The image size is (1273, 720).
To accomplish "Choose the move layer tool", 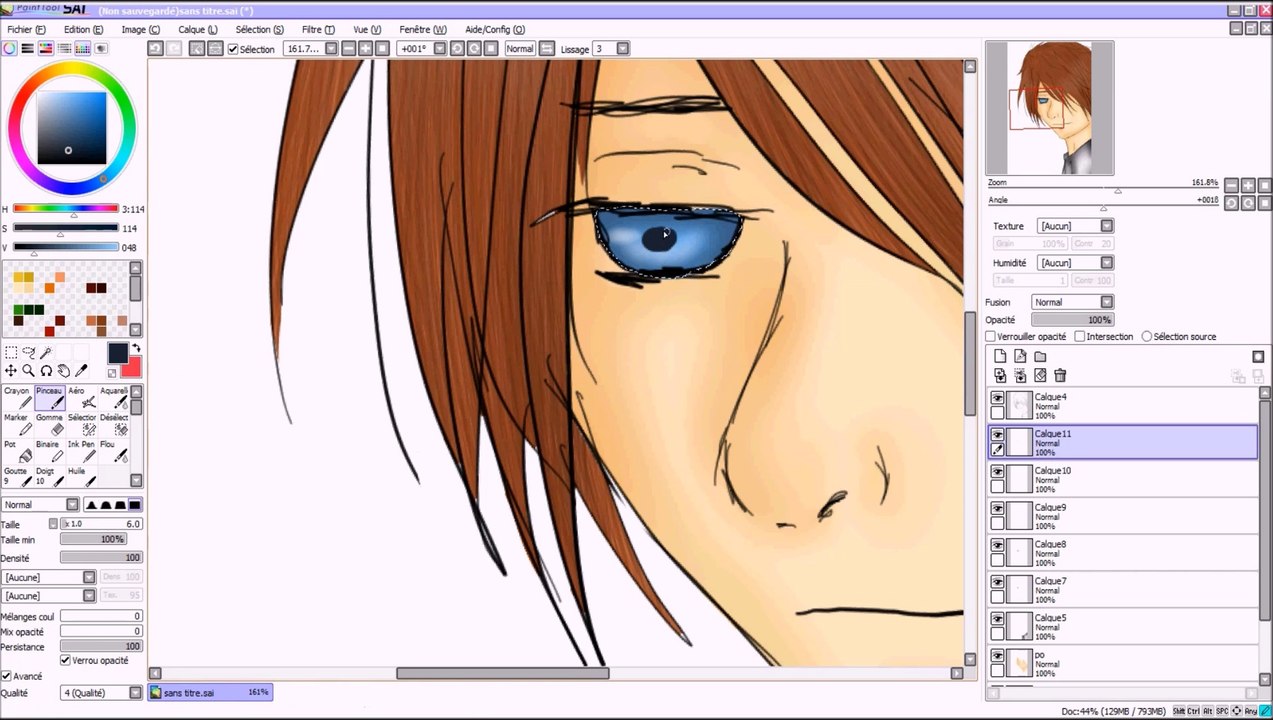I will tap(11, 370).
